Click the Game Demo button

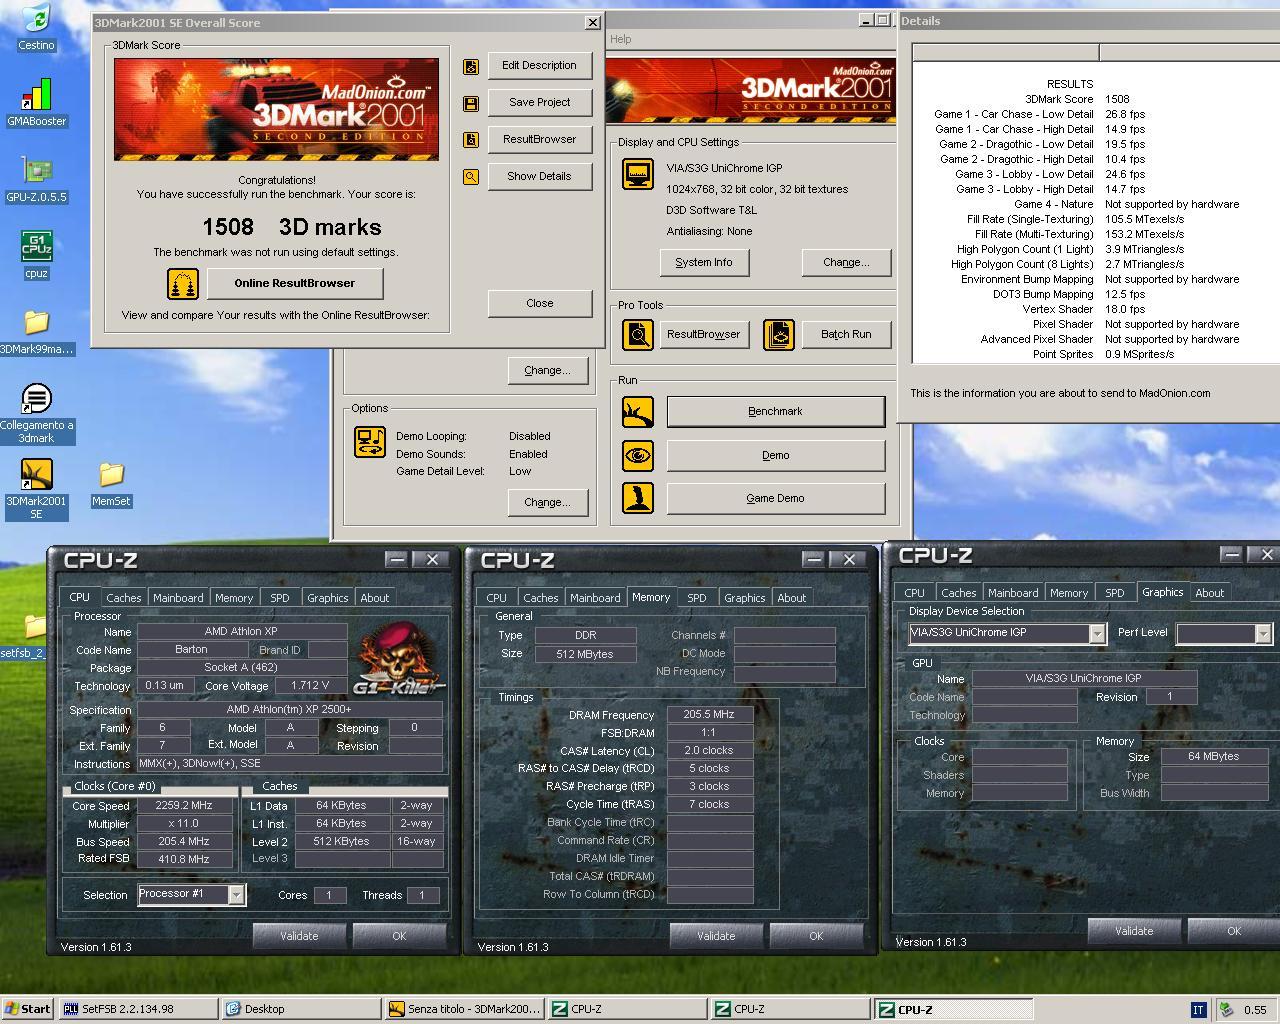click(x=776, y=499)
